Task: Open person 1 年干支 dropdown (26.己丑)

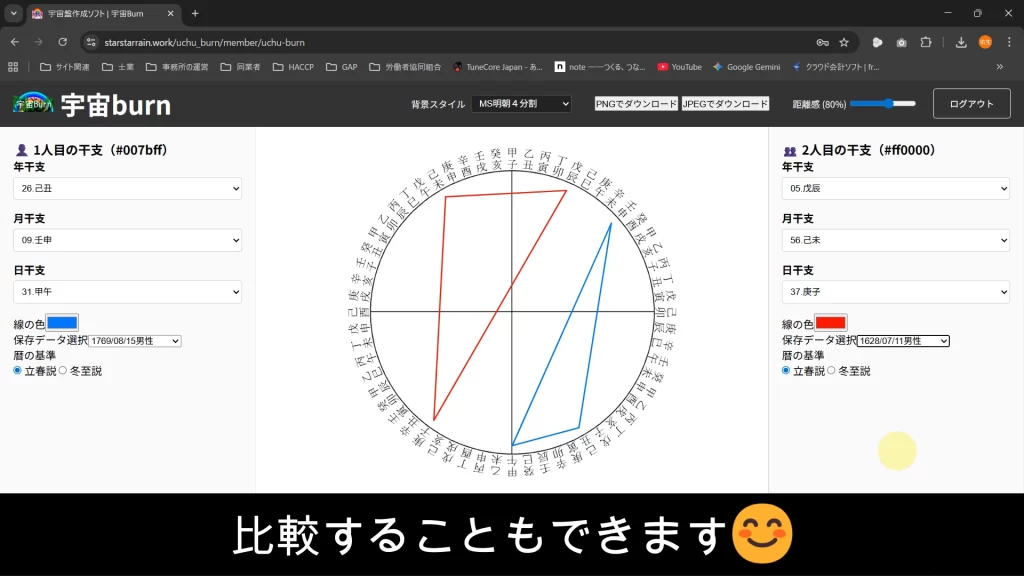Action: [127, 188]
